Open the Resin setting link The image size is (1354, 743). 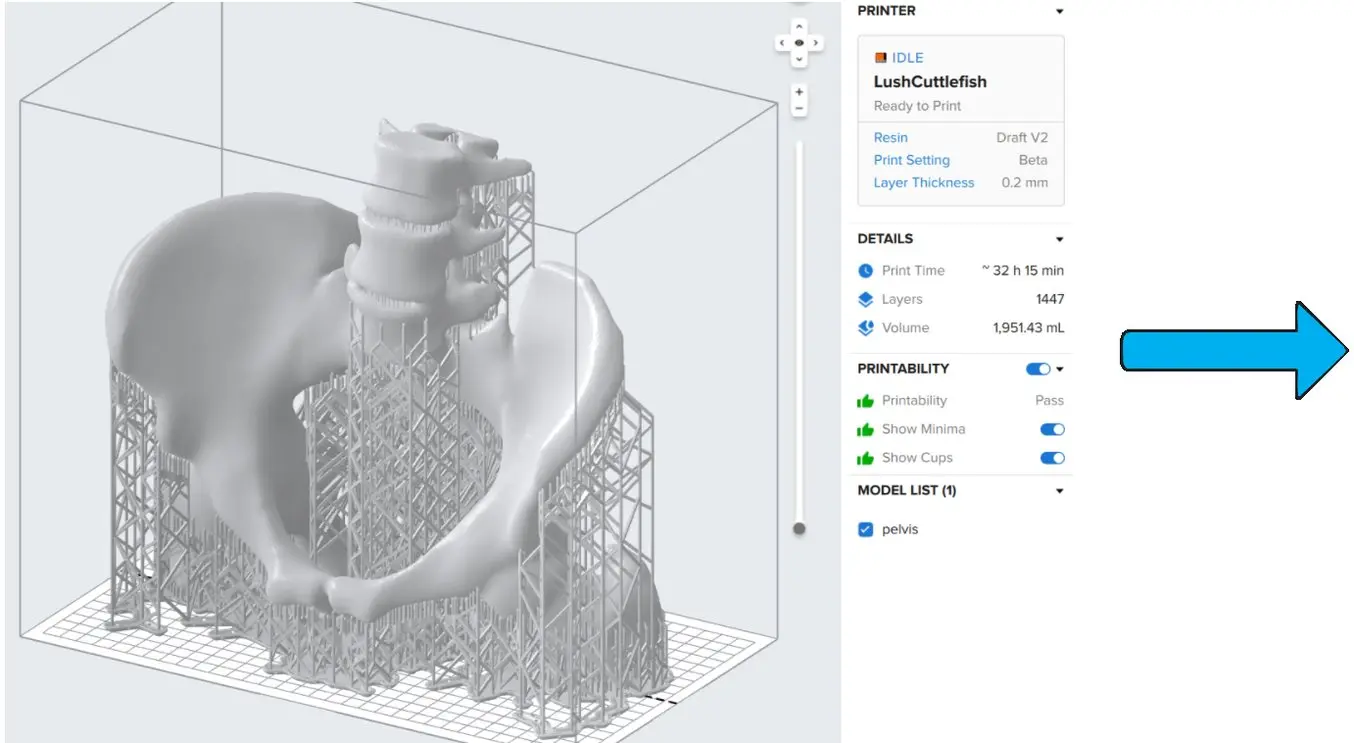(891, 138)
